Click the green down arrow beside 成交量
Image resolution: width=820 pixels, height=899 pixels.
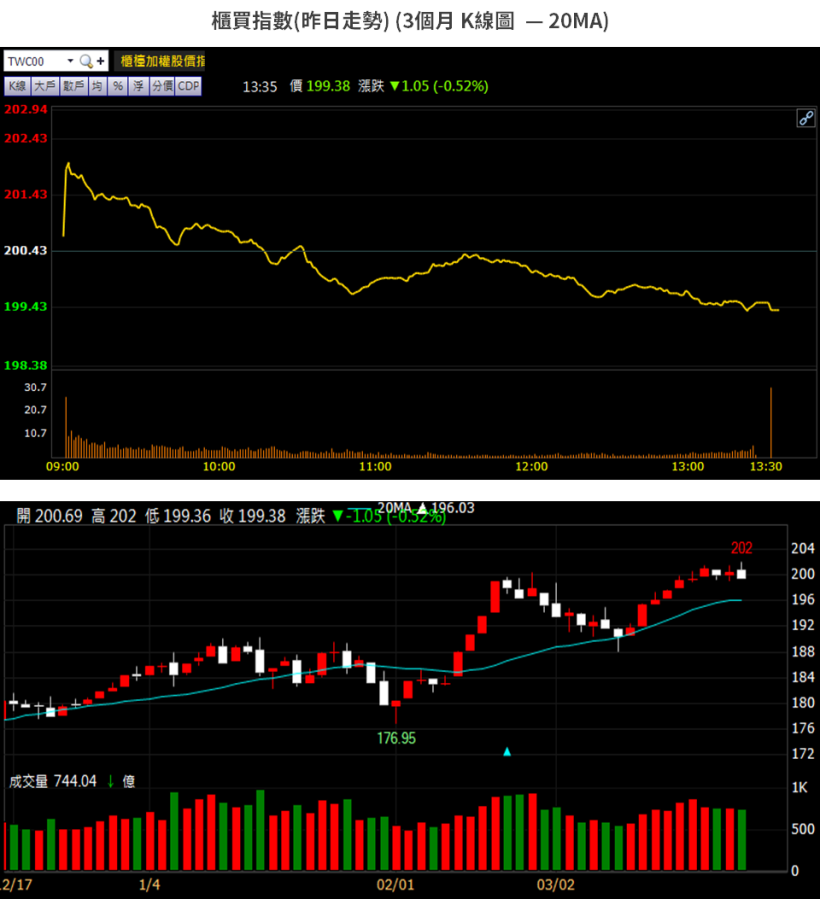point(110,781)
